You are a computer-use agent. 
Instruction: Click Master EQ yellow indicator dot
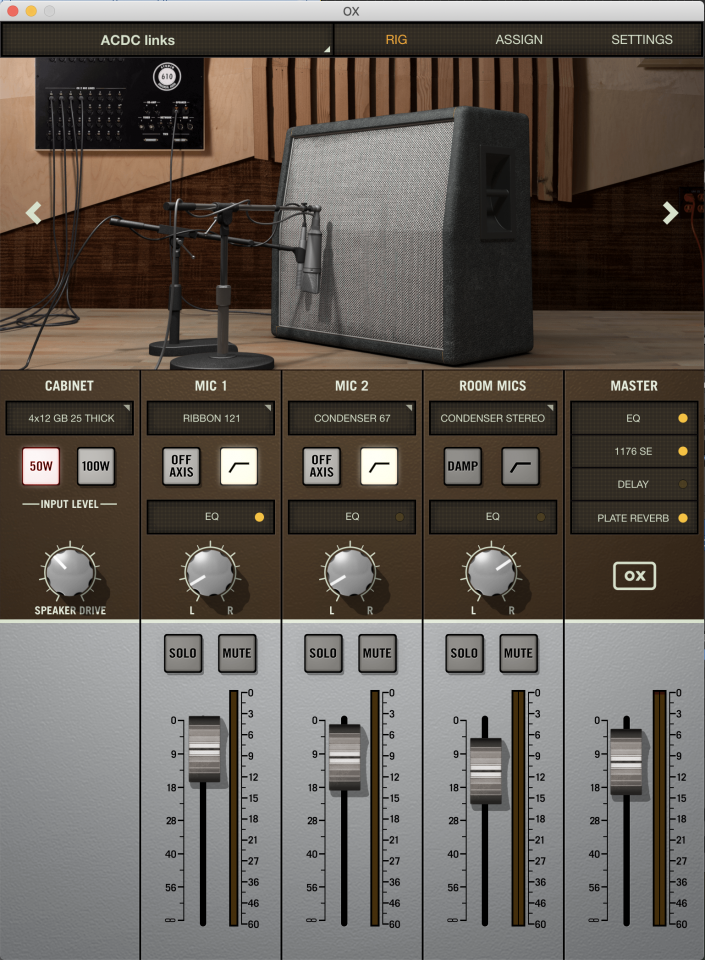pos(682,418)
